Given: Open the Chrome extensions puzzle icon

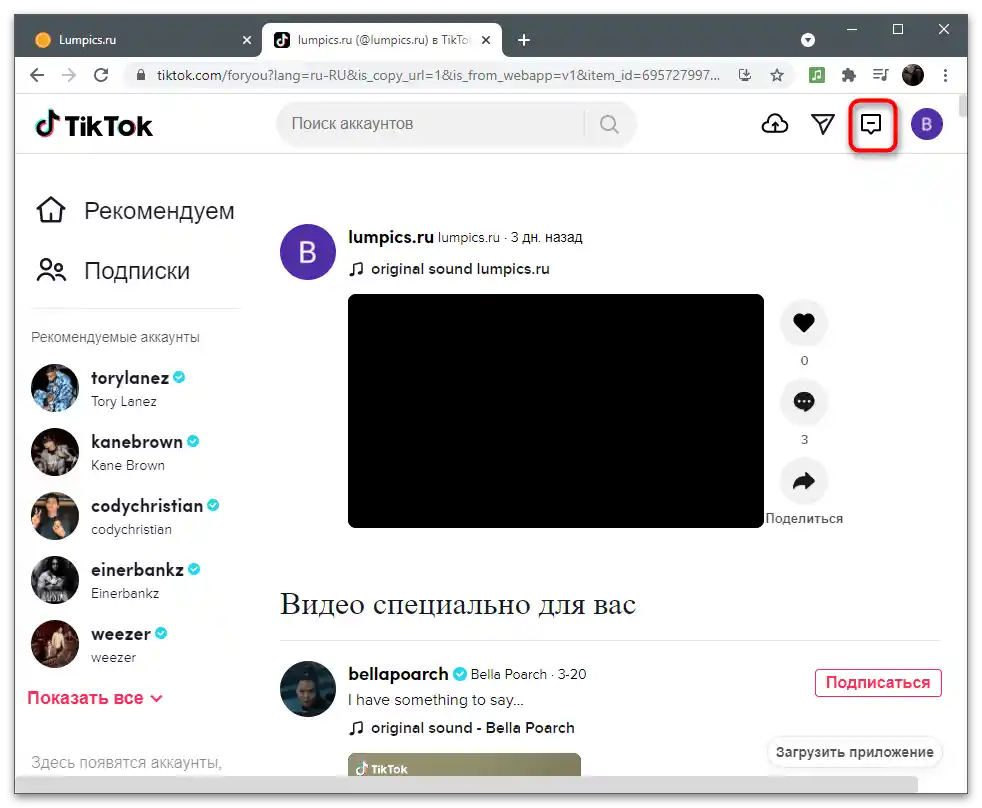Looking at the screenshot, I should point(849,75).
